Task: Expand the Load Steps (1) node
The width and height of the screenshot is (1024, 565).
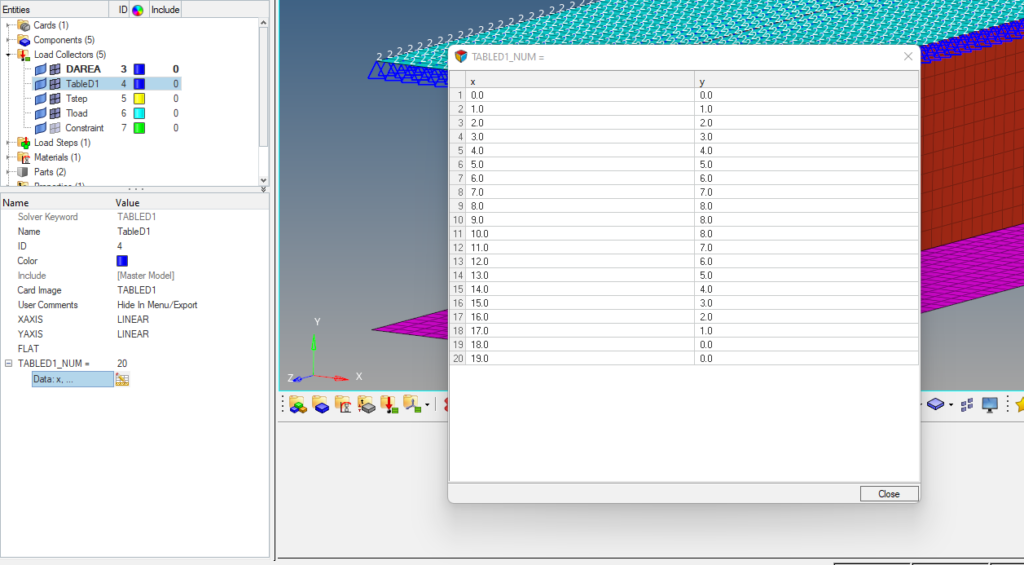Action: click(x=8, y=142)
